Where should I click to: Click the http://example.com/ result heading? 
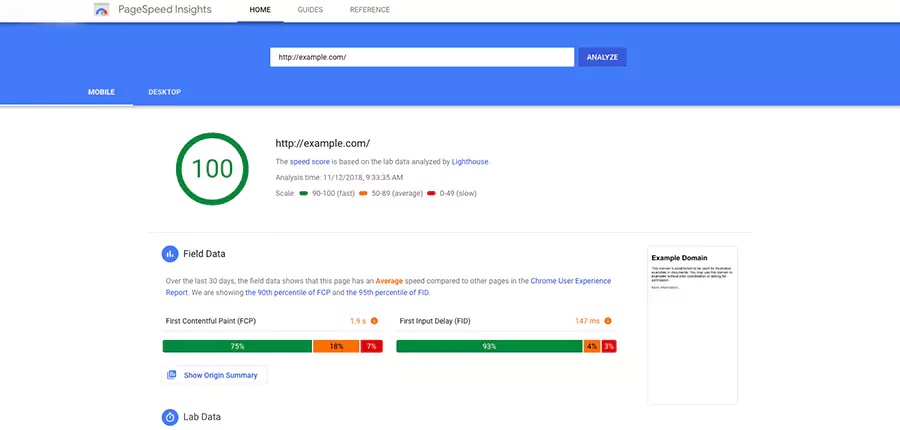323,143
